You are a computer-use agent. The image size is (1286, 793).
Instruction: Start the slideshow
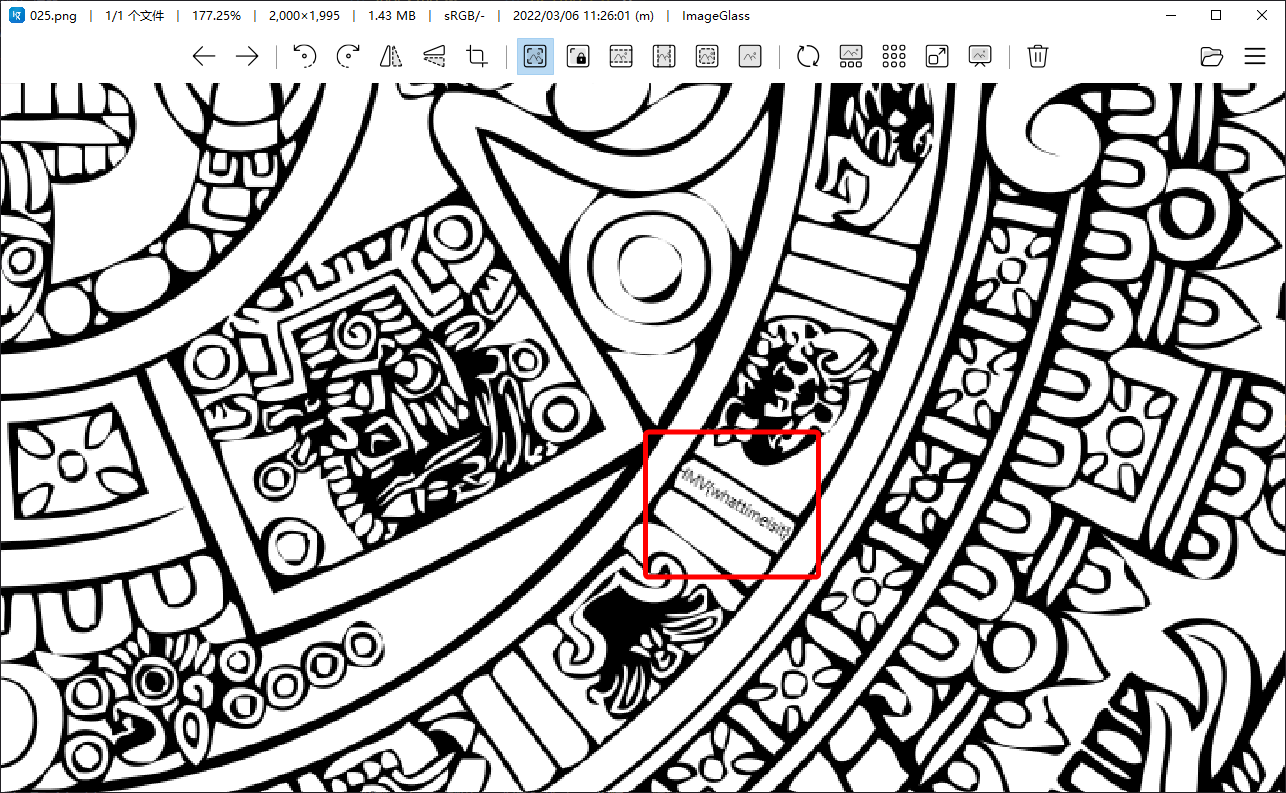980,56
